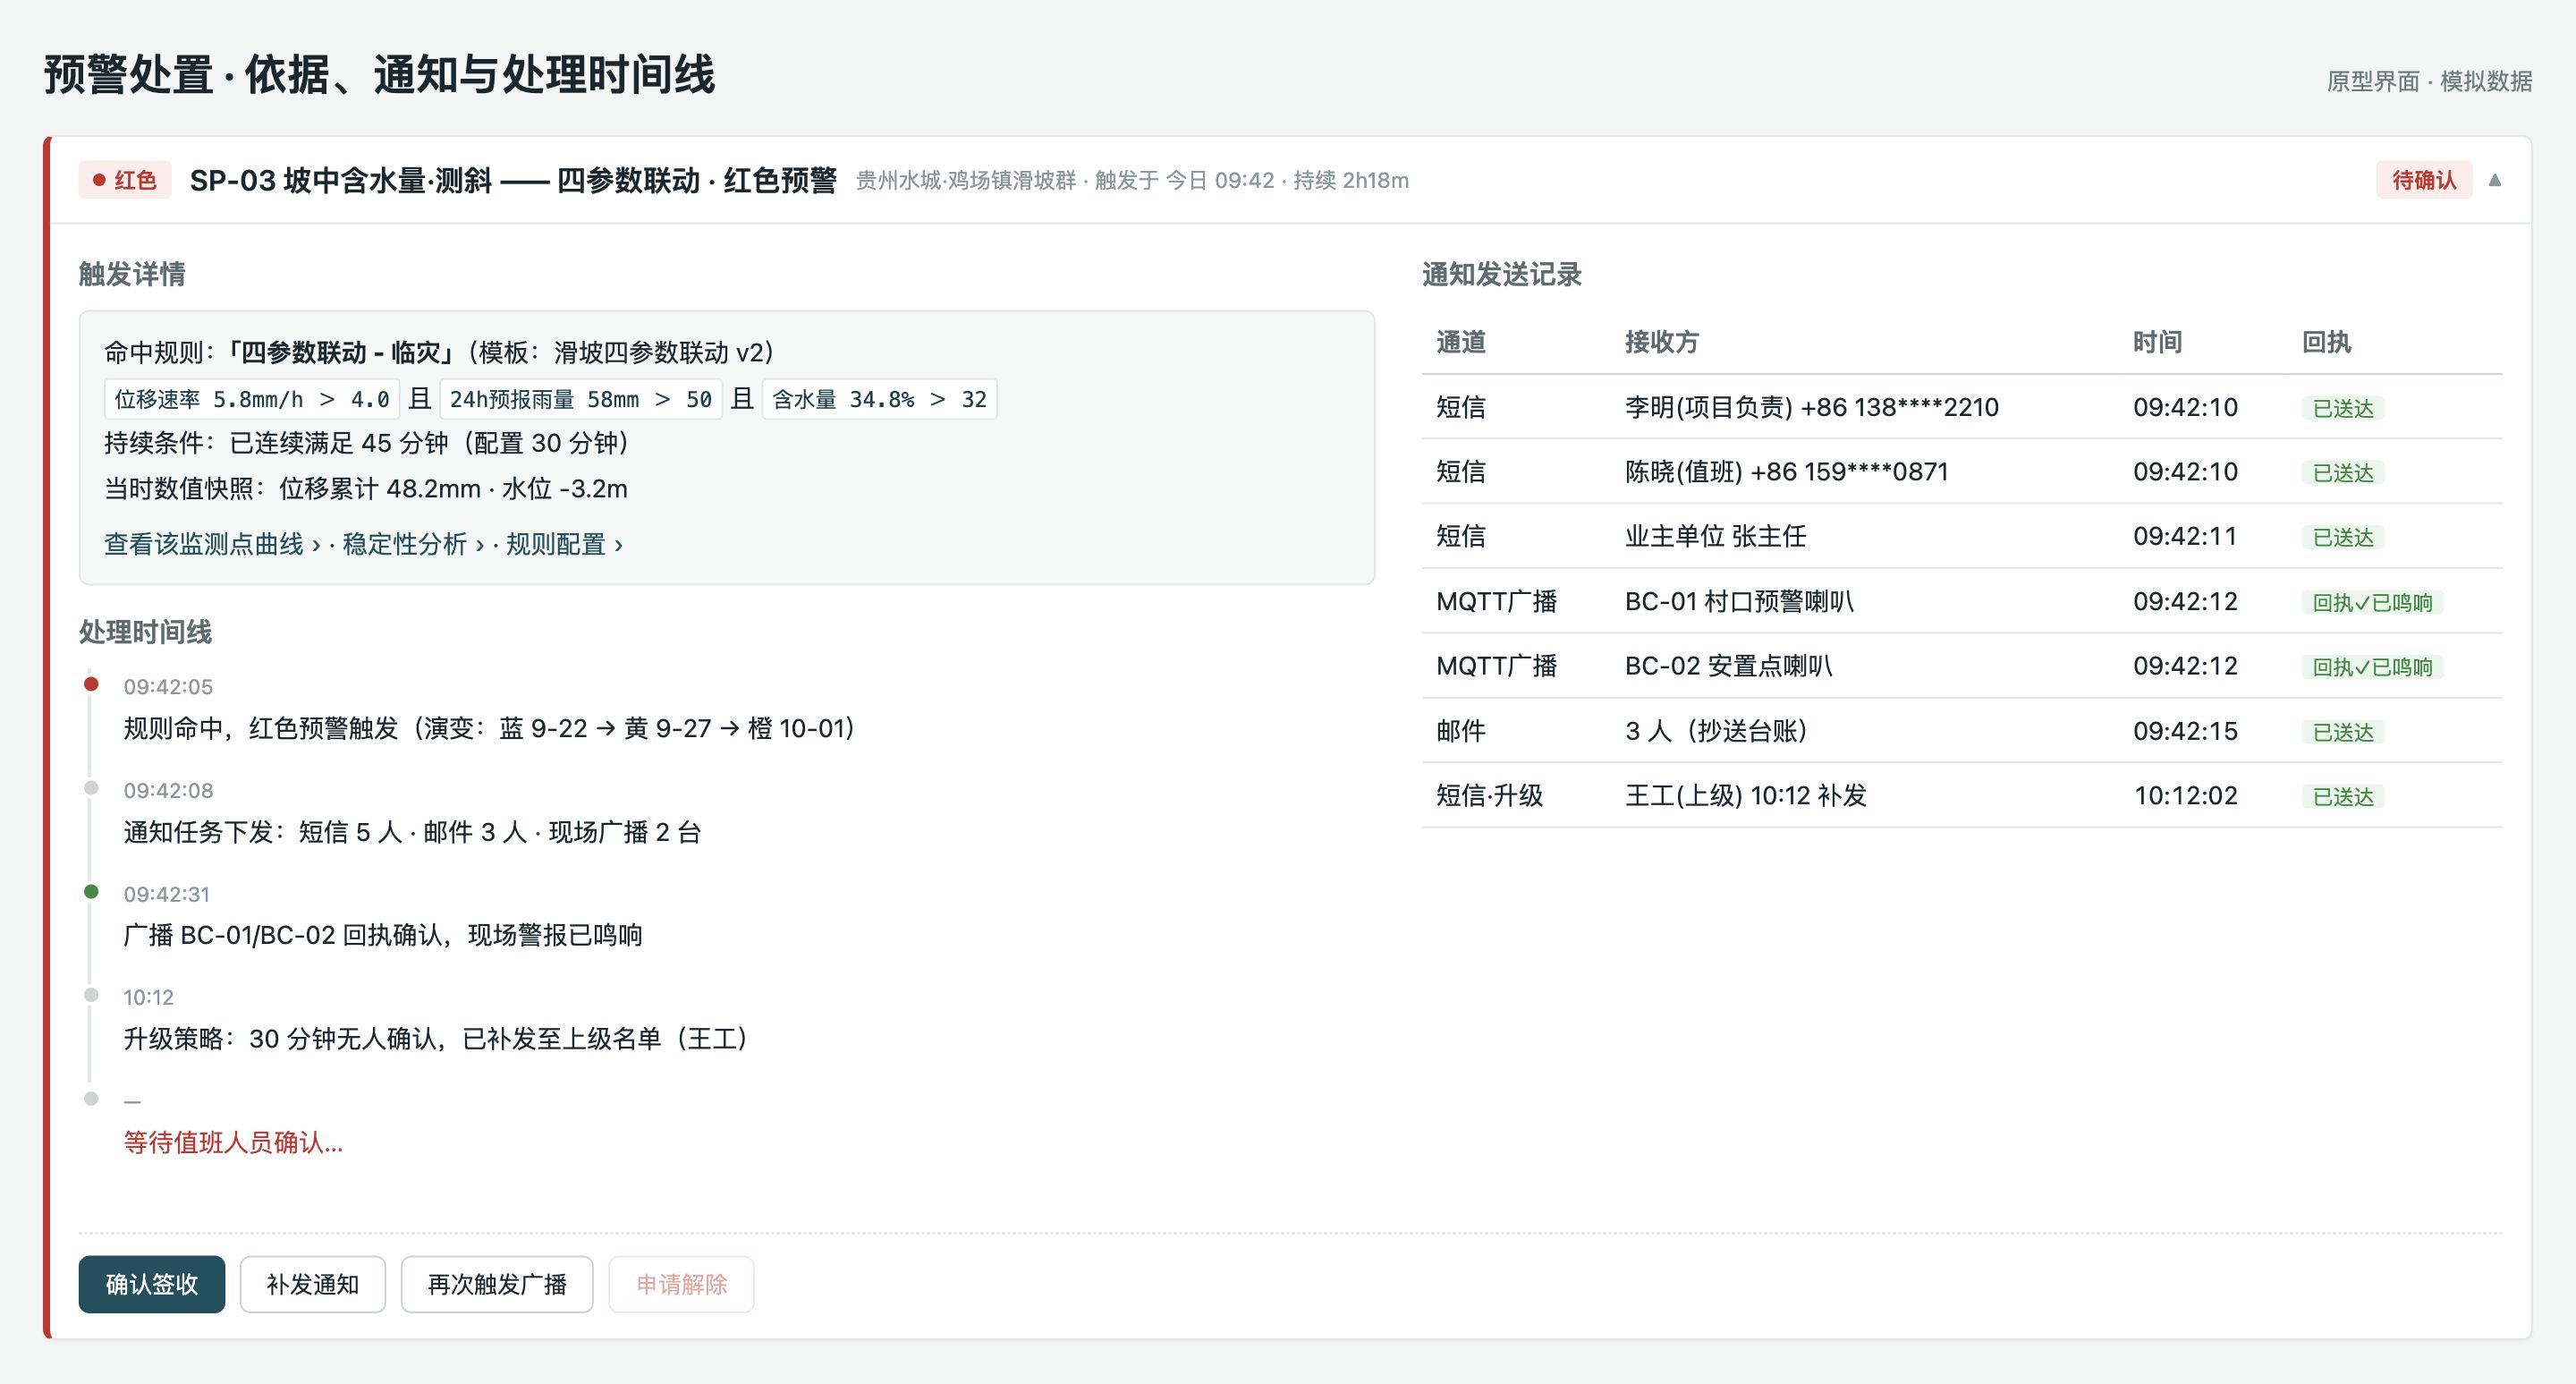Screen dimensions: 2576x1384
Task: Click 回执✓已鸣响 for BC-01 村口预警喇叭
Action: point(2372,603)
